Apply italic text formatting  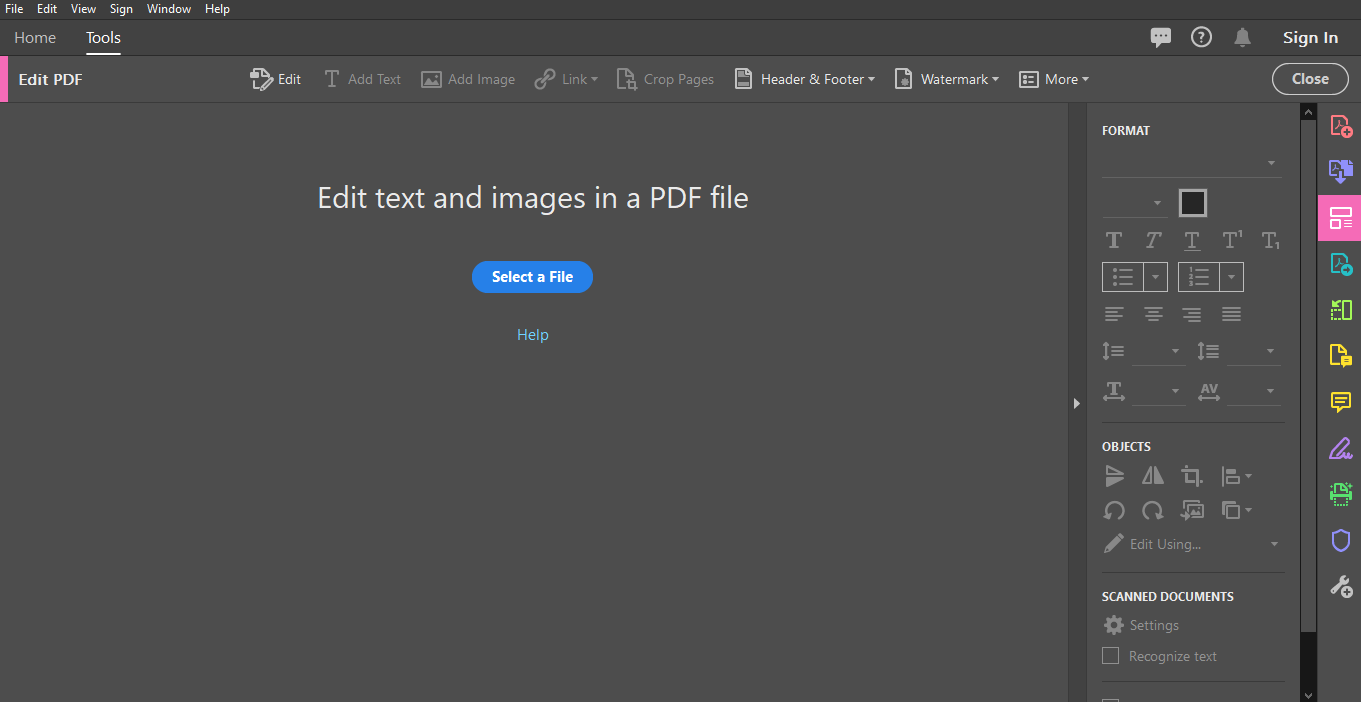tap(1153, 240)
